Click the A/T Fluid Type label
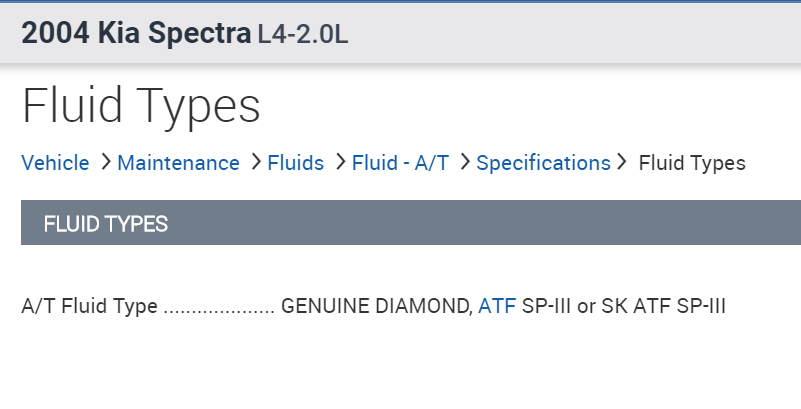Screen dimensions: 801x409 [89, 306]
